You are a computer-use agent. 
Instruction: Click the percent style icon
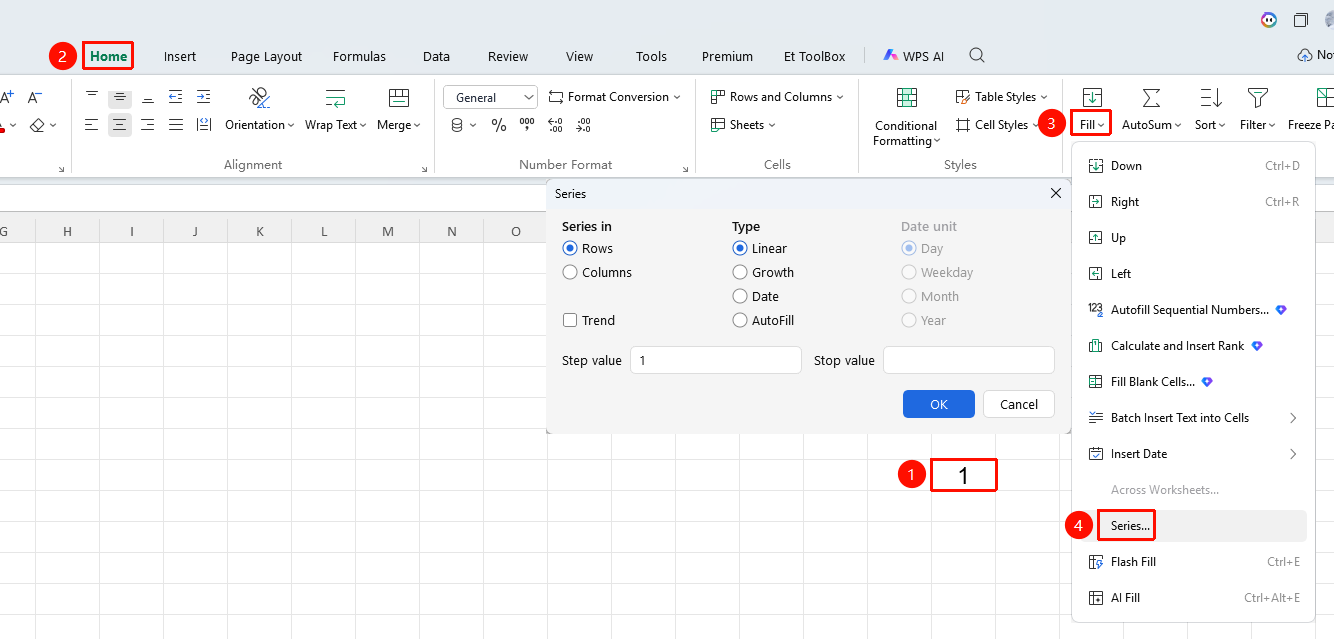tap(499, 125)
